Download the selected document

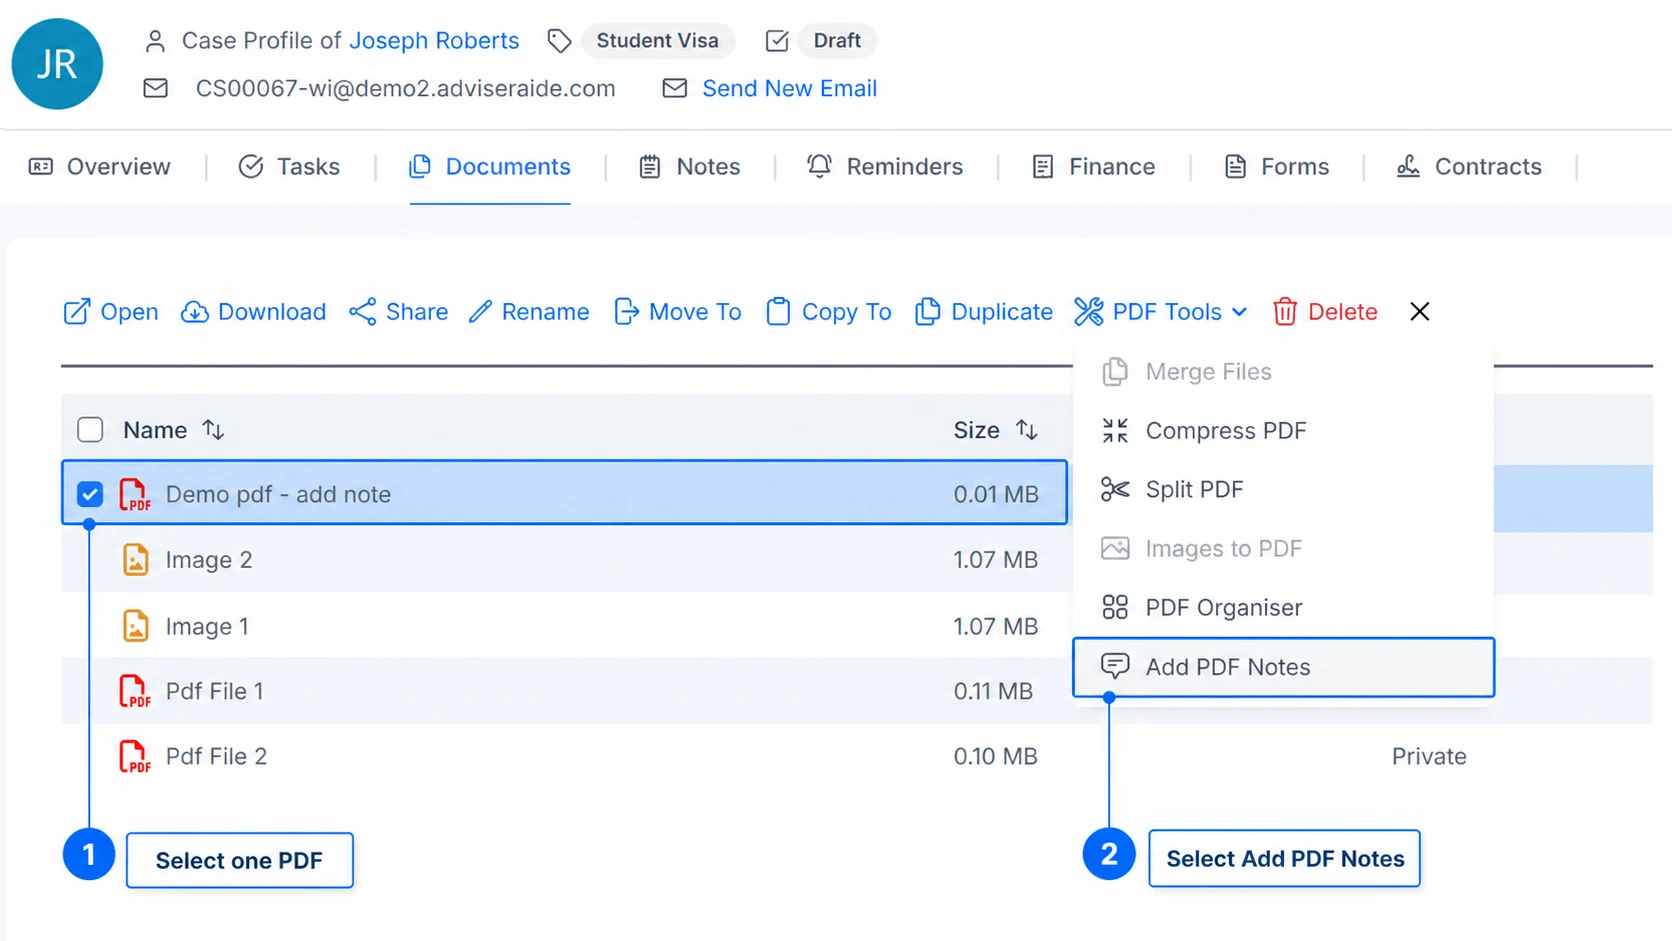click(253, 312)
